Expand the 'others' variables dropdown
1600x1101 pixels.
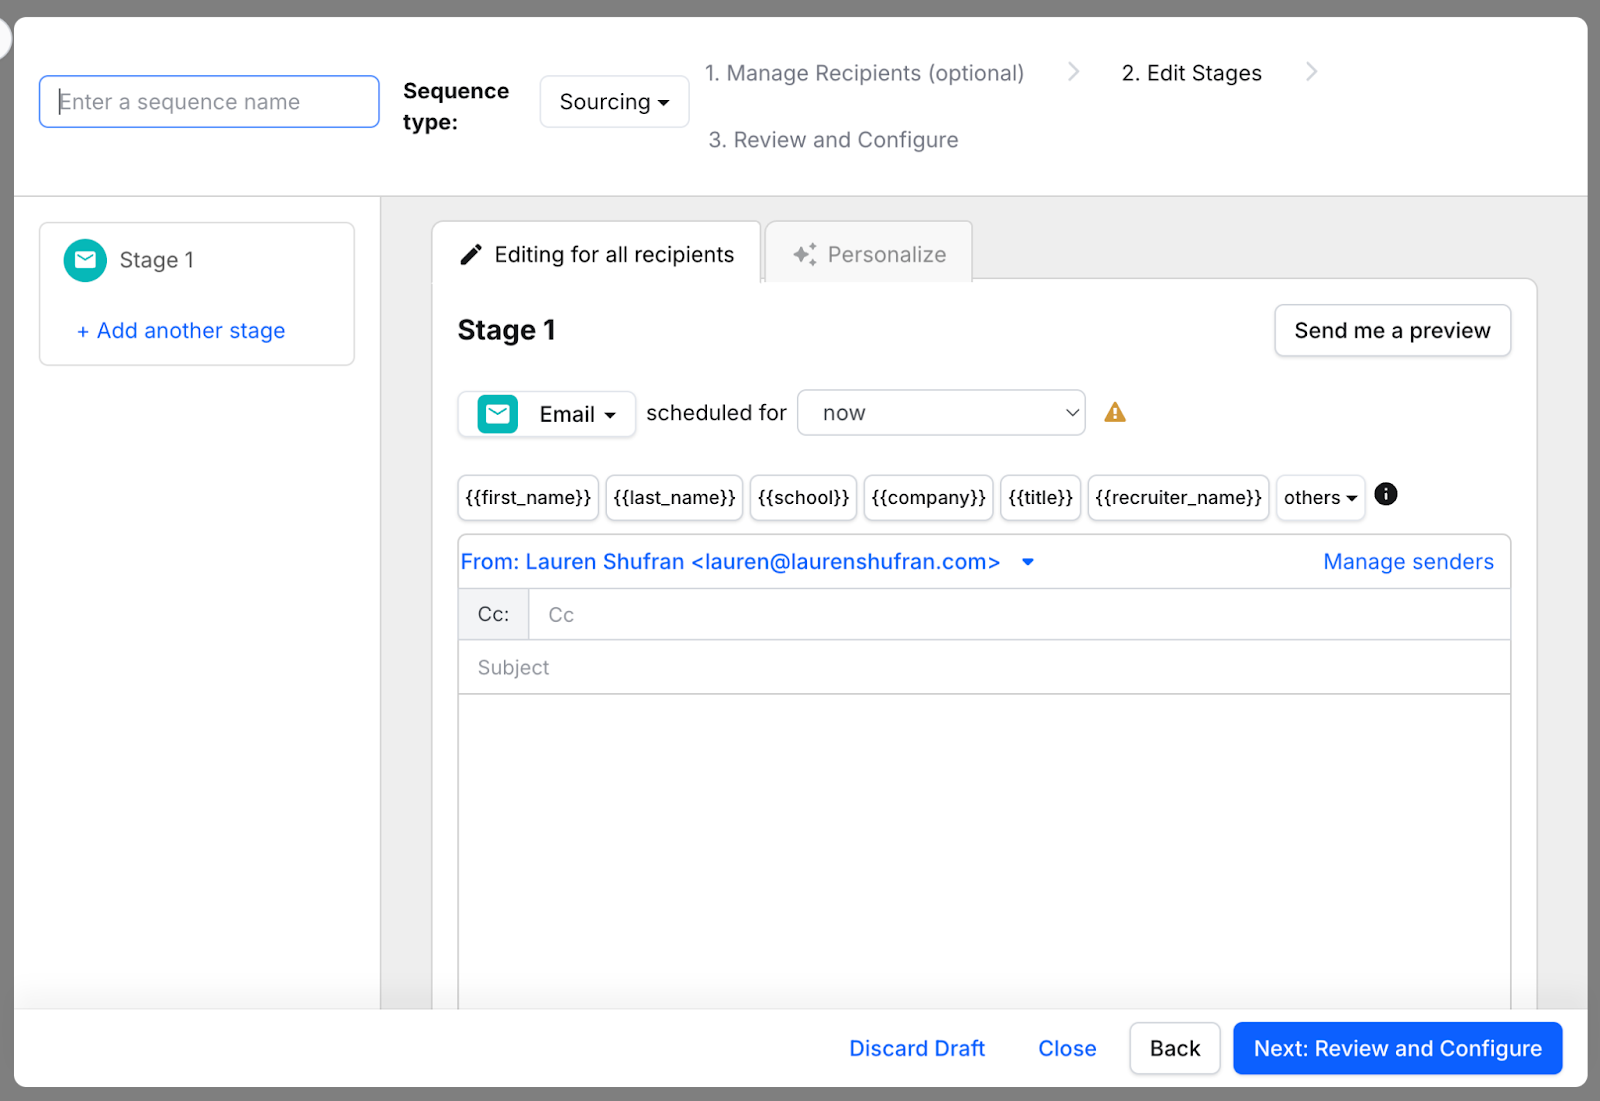1320,498
